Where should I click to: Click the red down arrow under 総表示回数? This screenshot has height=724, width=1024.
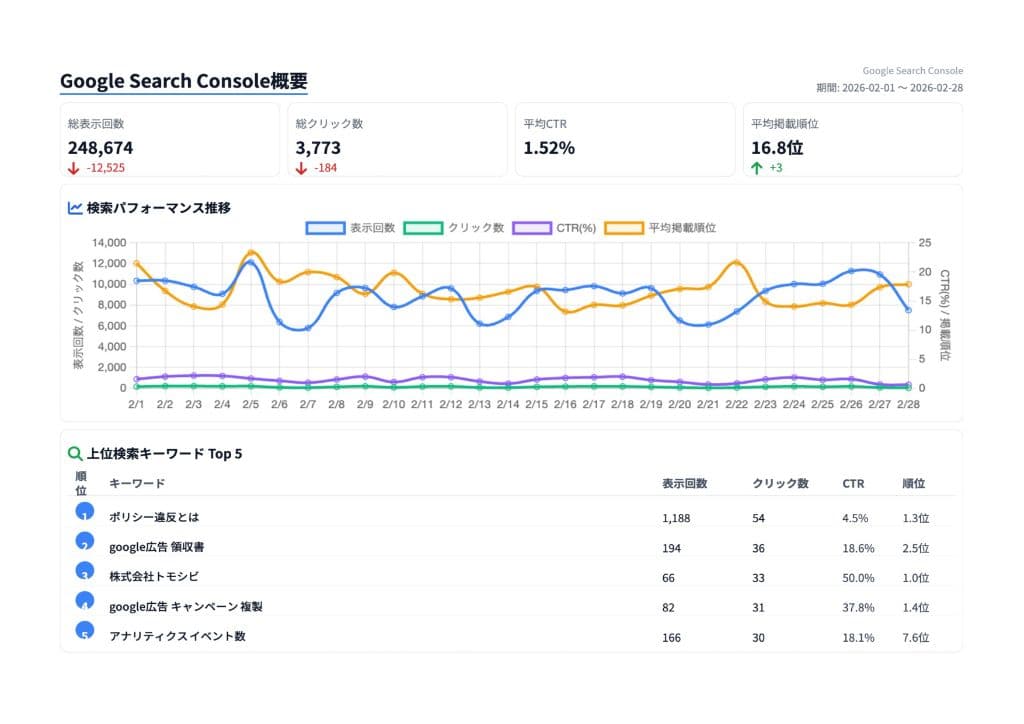(x=74, y=168)
